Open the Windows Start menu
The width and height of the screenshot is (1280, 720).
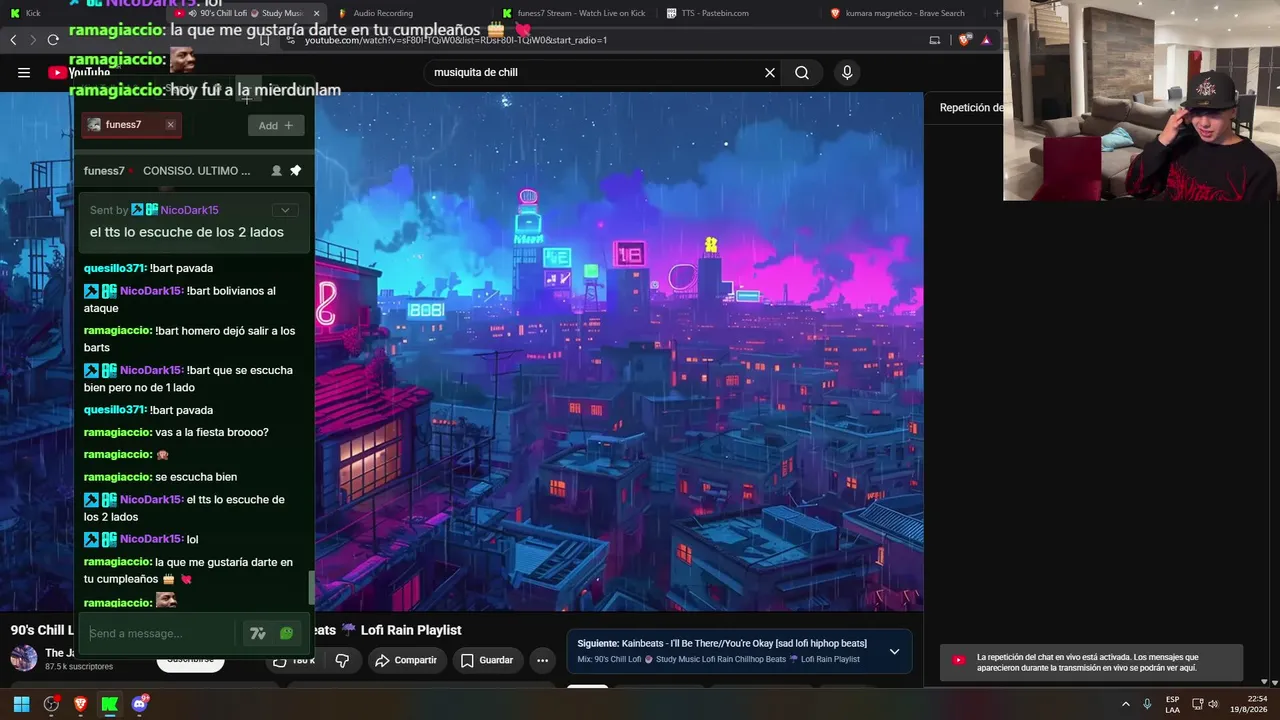point(21,704)
